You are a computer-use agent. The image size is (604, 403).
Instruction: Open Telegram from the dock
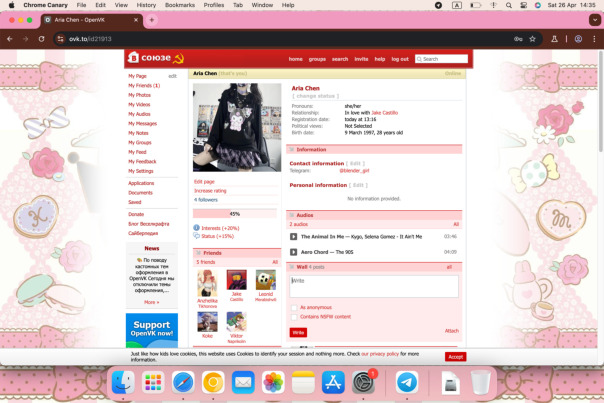(407, 382)
